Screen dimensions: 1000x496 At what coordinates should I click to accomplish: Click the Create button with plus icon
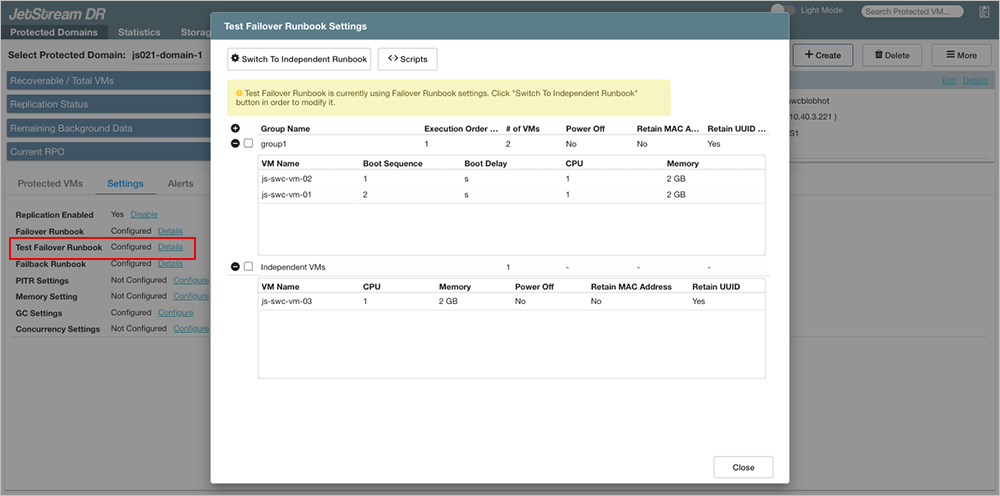(821, 55)
